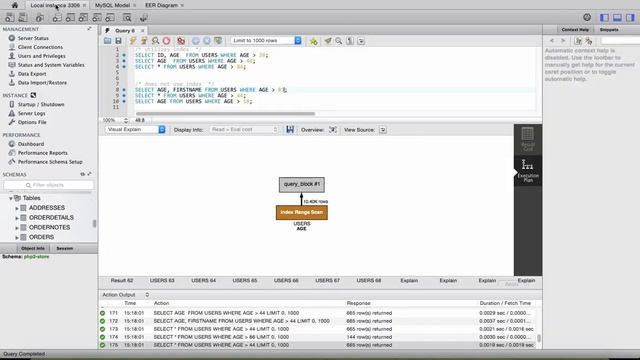The image size is (640, 360).
Task: Stop query execution red icon
Action: click(167, 41)
